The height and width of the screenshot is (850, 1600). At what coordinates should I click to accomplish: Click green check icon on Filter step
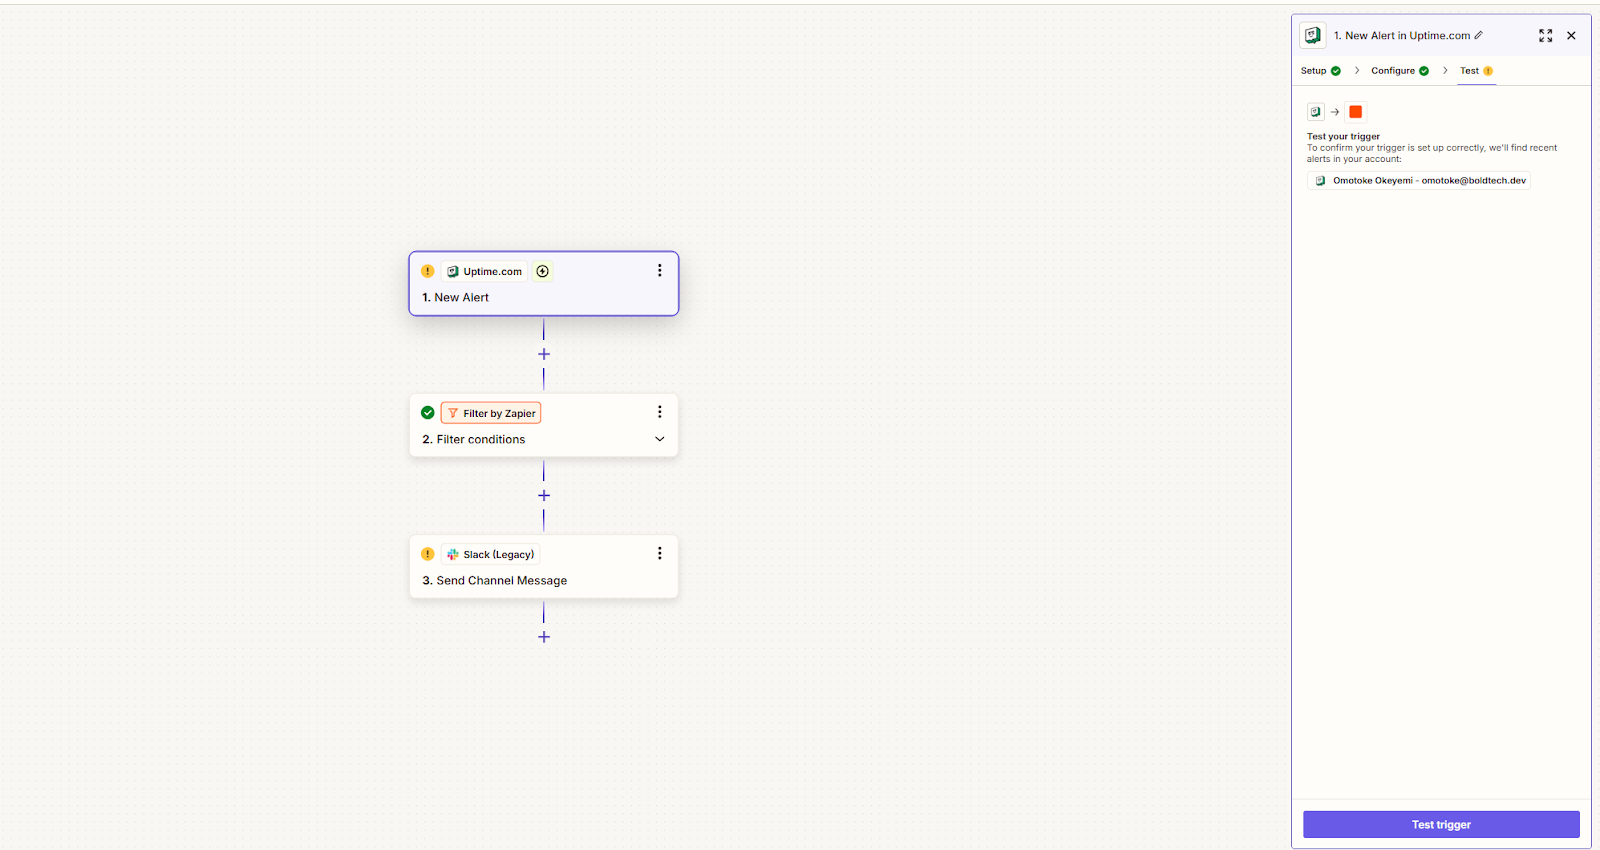pos(428,413)
